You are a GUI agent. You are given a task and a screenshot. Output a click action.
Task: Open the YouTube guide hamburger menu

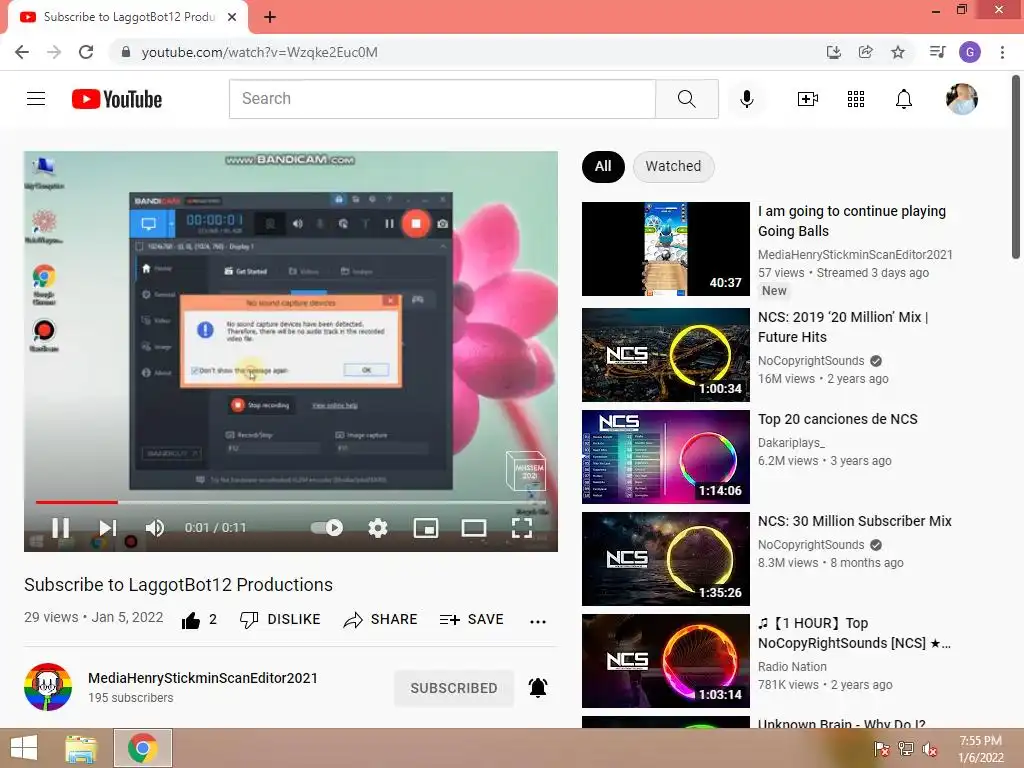[36, 99]
